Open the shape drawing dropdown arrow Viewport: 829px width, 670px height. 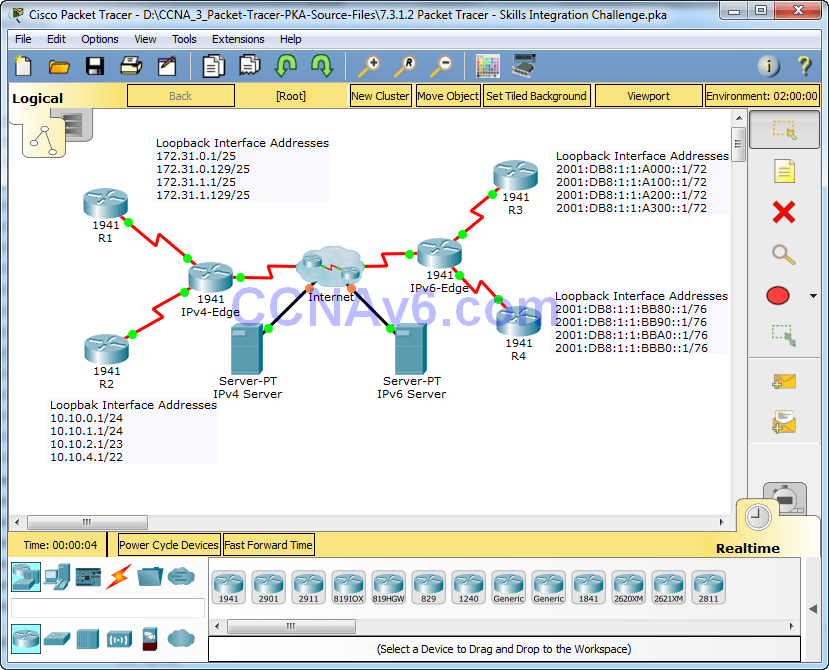point(812,296)
